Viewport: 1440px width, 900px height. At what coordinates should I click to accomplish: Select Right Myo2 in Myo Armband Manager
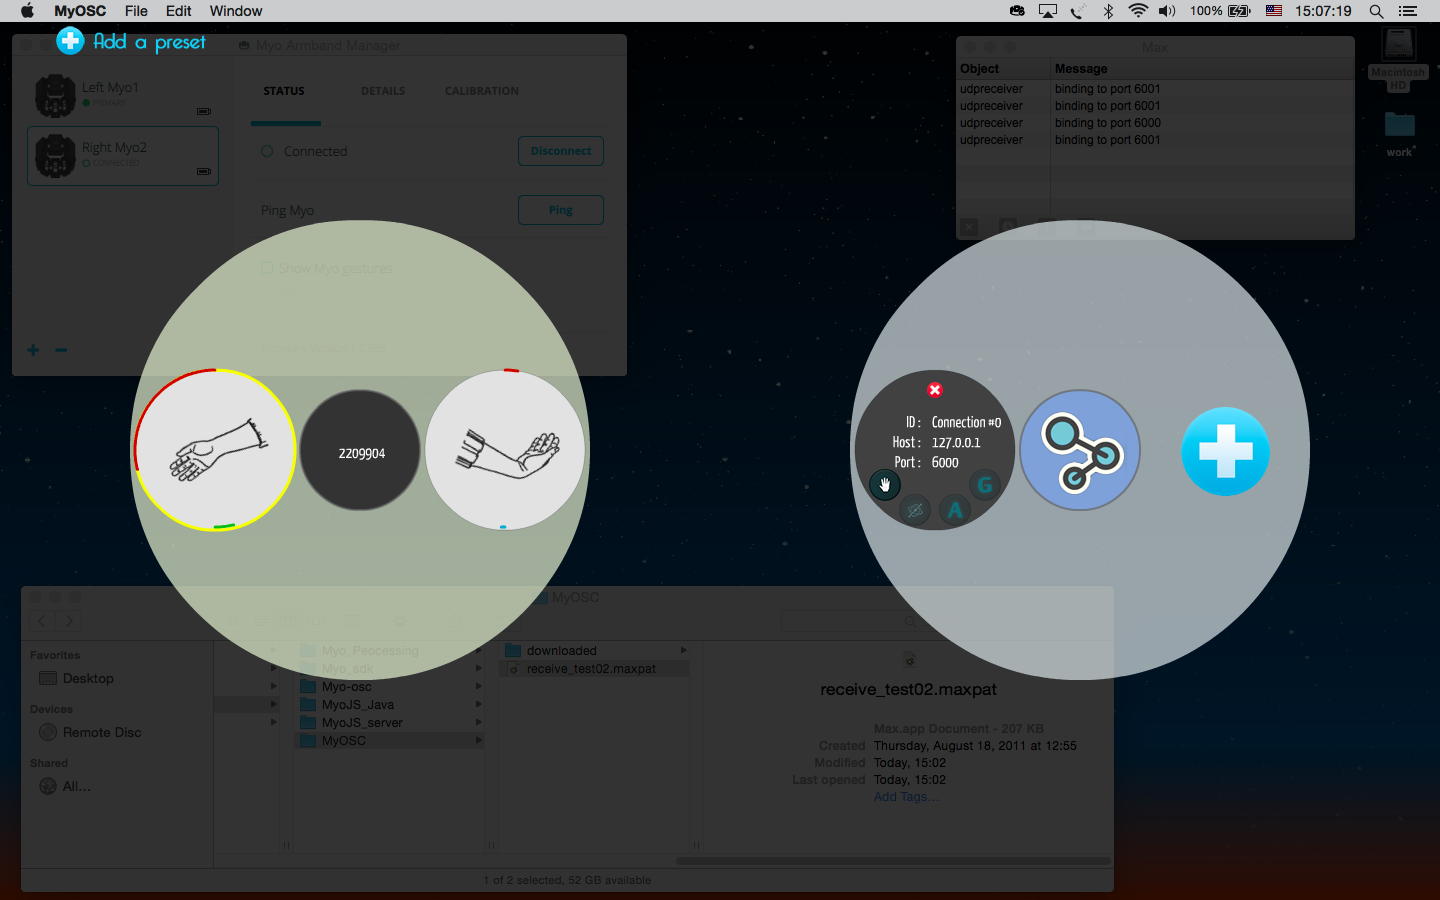[x=123, y=156]
